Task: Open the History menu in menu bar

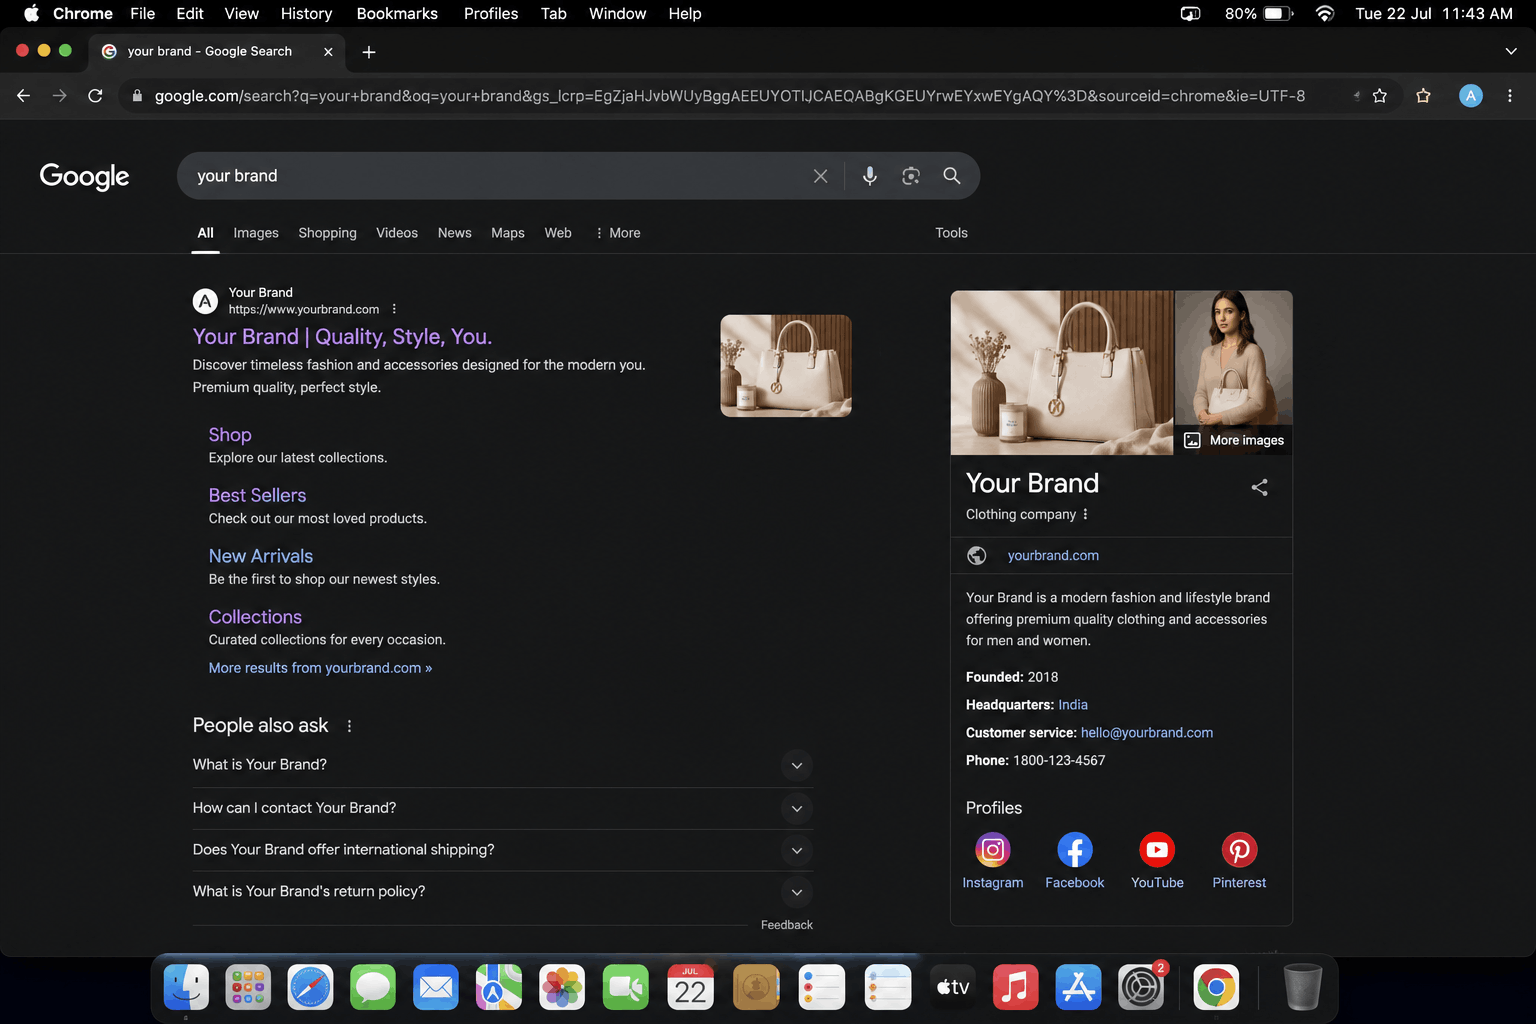Action: point(306,14)
